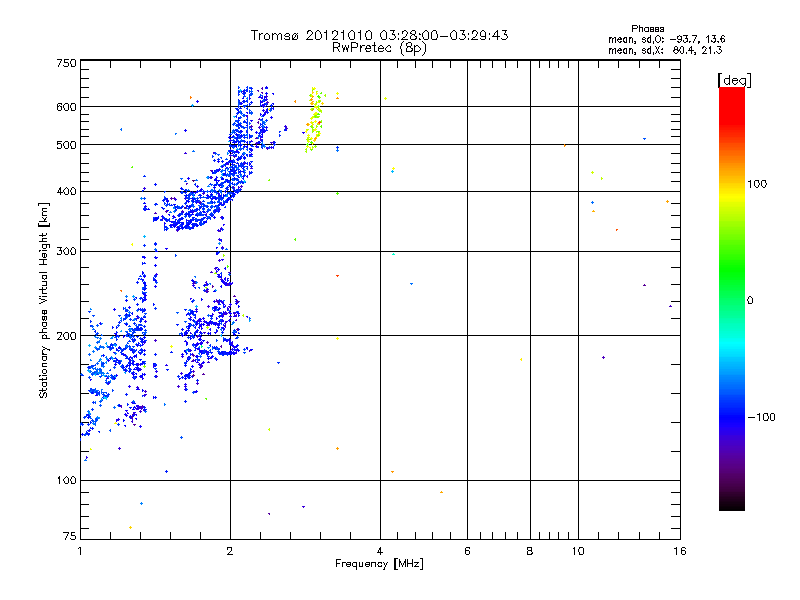This screenshot has width=800, height=600.
Task: Click the black bottom end of the colorbar
Action: 732,503
